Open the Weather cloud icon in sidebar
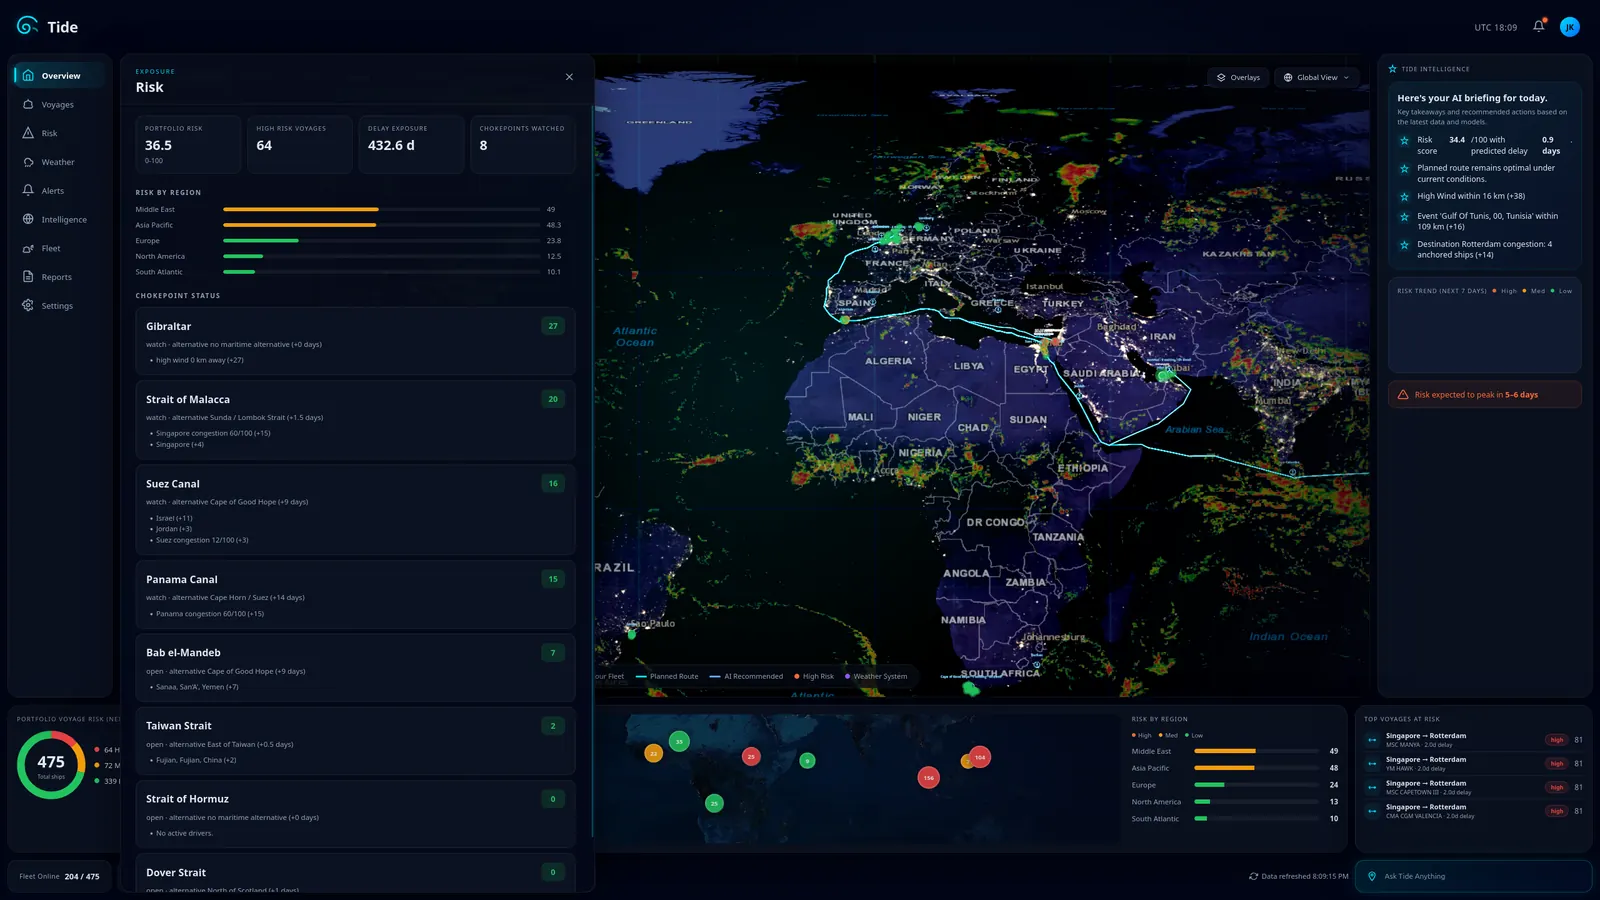The height and width of the screenshot is (900, 1600). tap(28, 162)
